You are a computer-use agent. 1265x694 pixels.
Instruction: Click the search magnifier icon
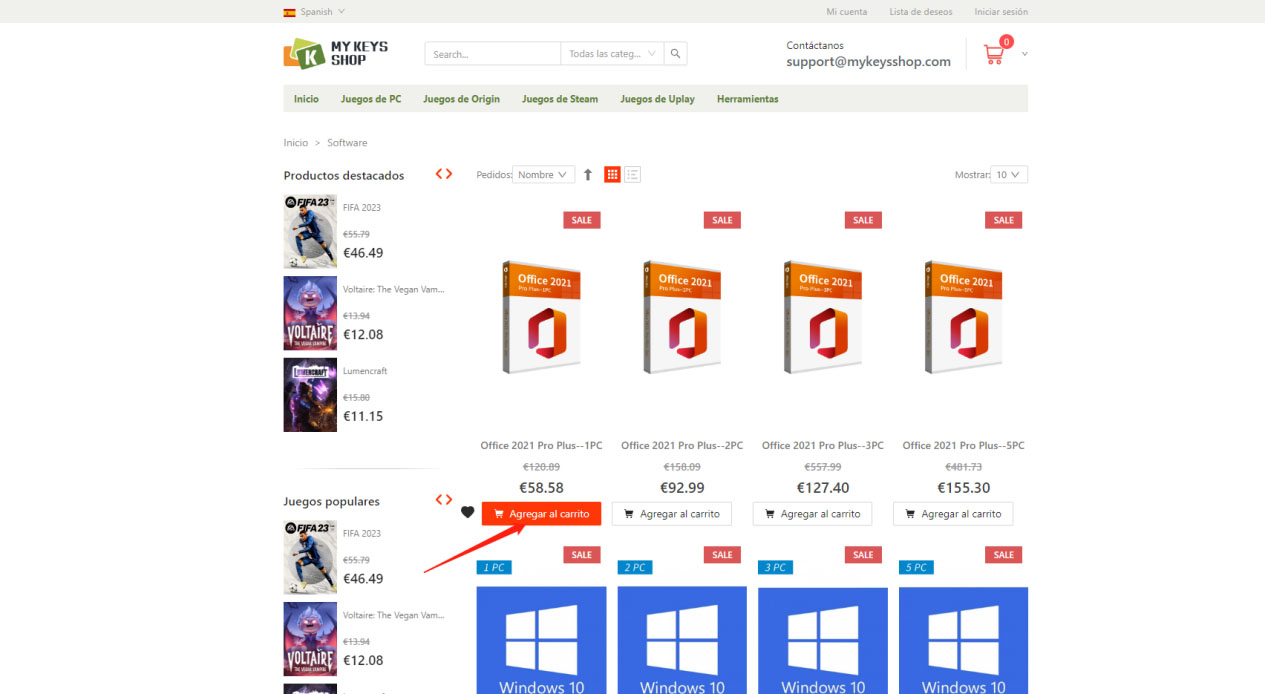676,54
